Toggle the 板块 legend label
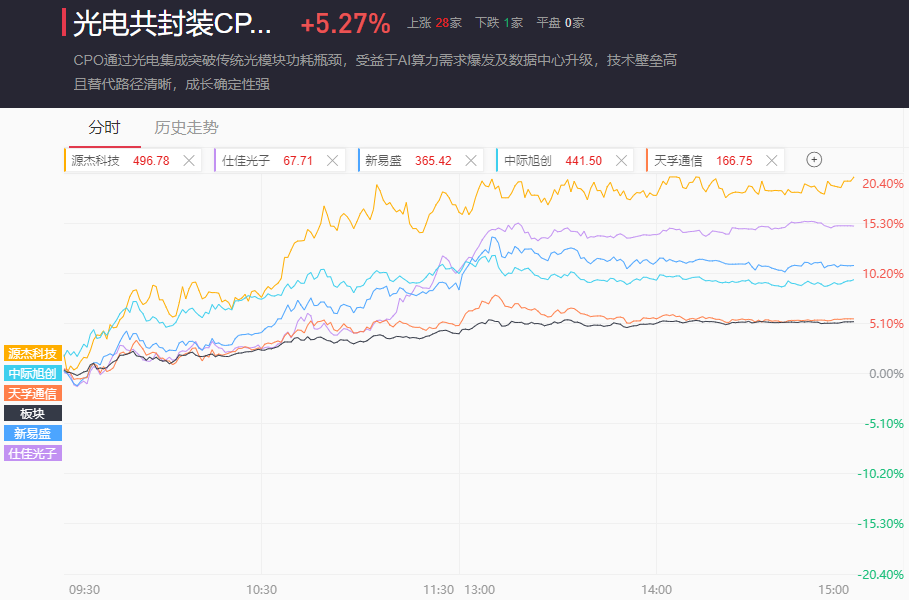The width and height of the screenshot is (909, 600). point(33,413)
